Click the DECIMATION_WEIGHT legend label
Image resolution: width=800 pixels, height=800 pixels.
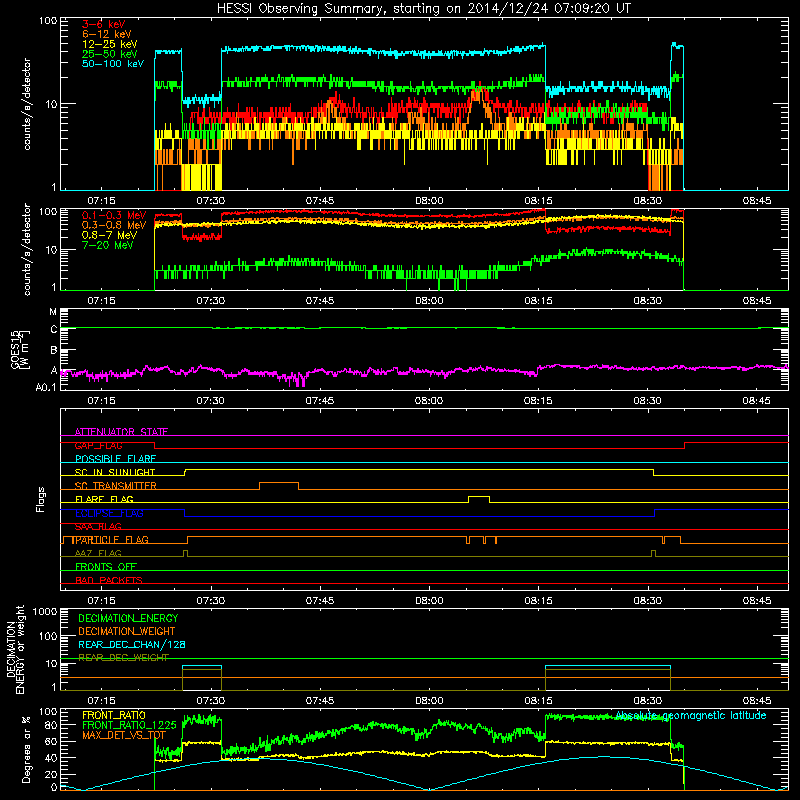click(127, 631)
